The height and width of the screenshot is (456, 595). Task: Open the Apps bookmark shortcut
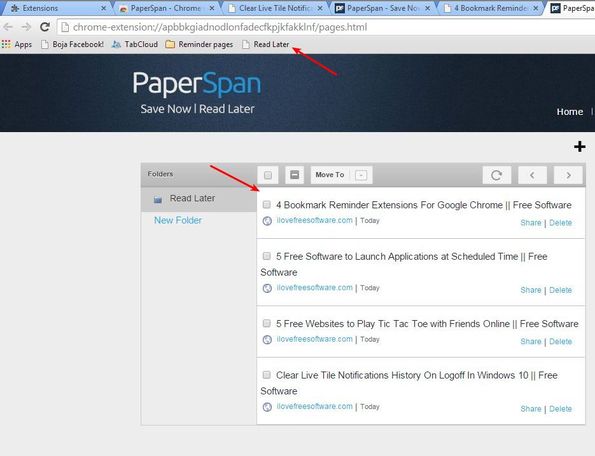(x=17, y=44)
